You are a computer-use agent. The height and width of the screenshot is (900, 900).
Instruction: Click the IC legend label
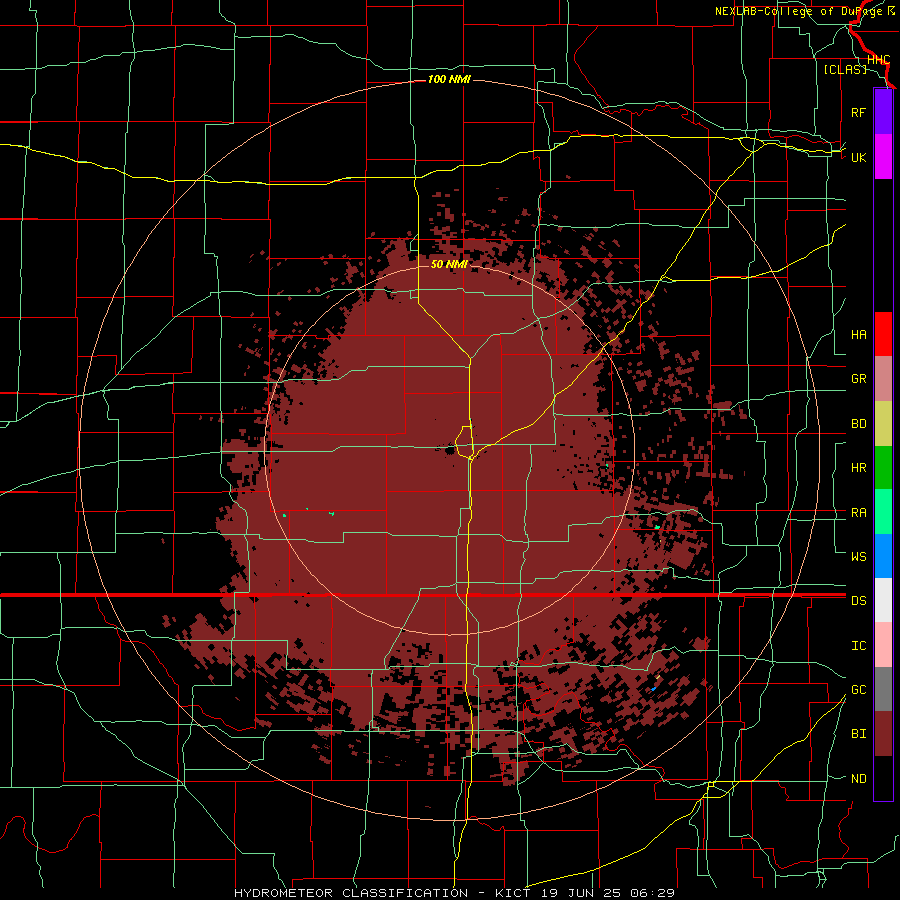point(858,645)
